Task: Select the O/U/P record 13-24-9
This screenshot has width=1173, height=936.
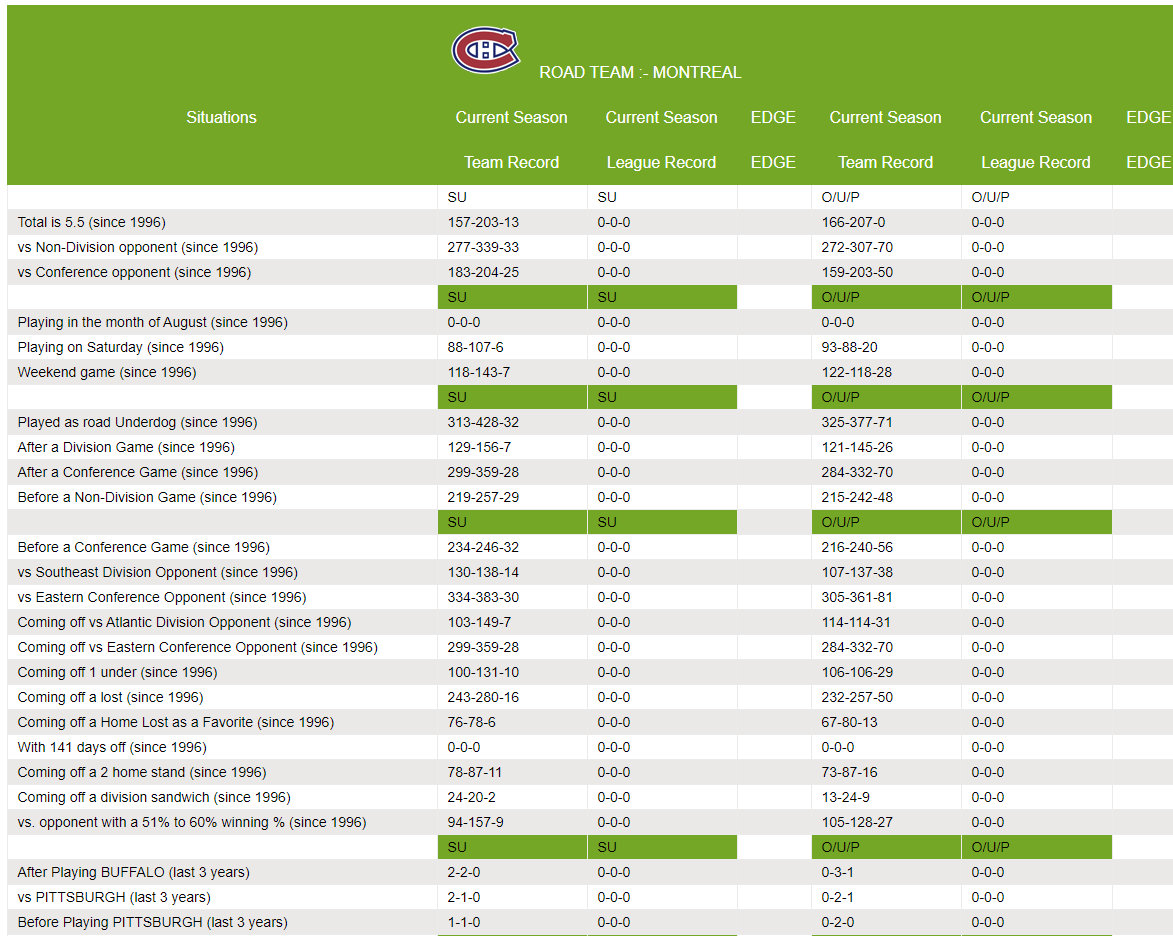Action: 845,797
